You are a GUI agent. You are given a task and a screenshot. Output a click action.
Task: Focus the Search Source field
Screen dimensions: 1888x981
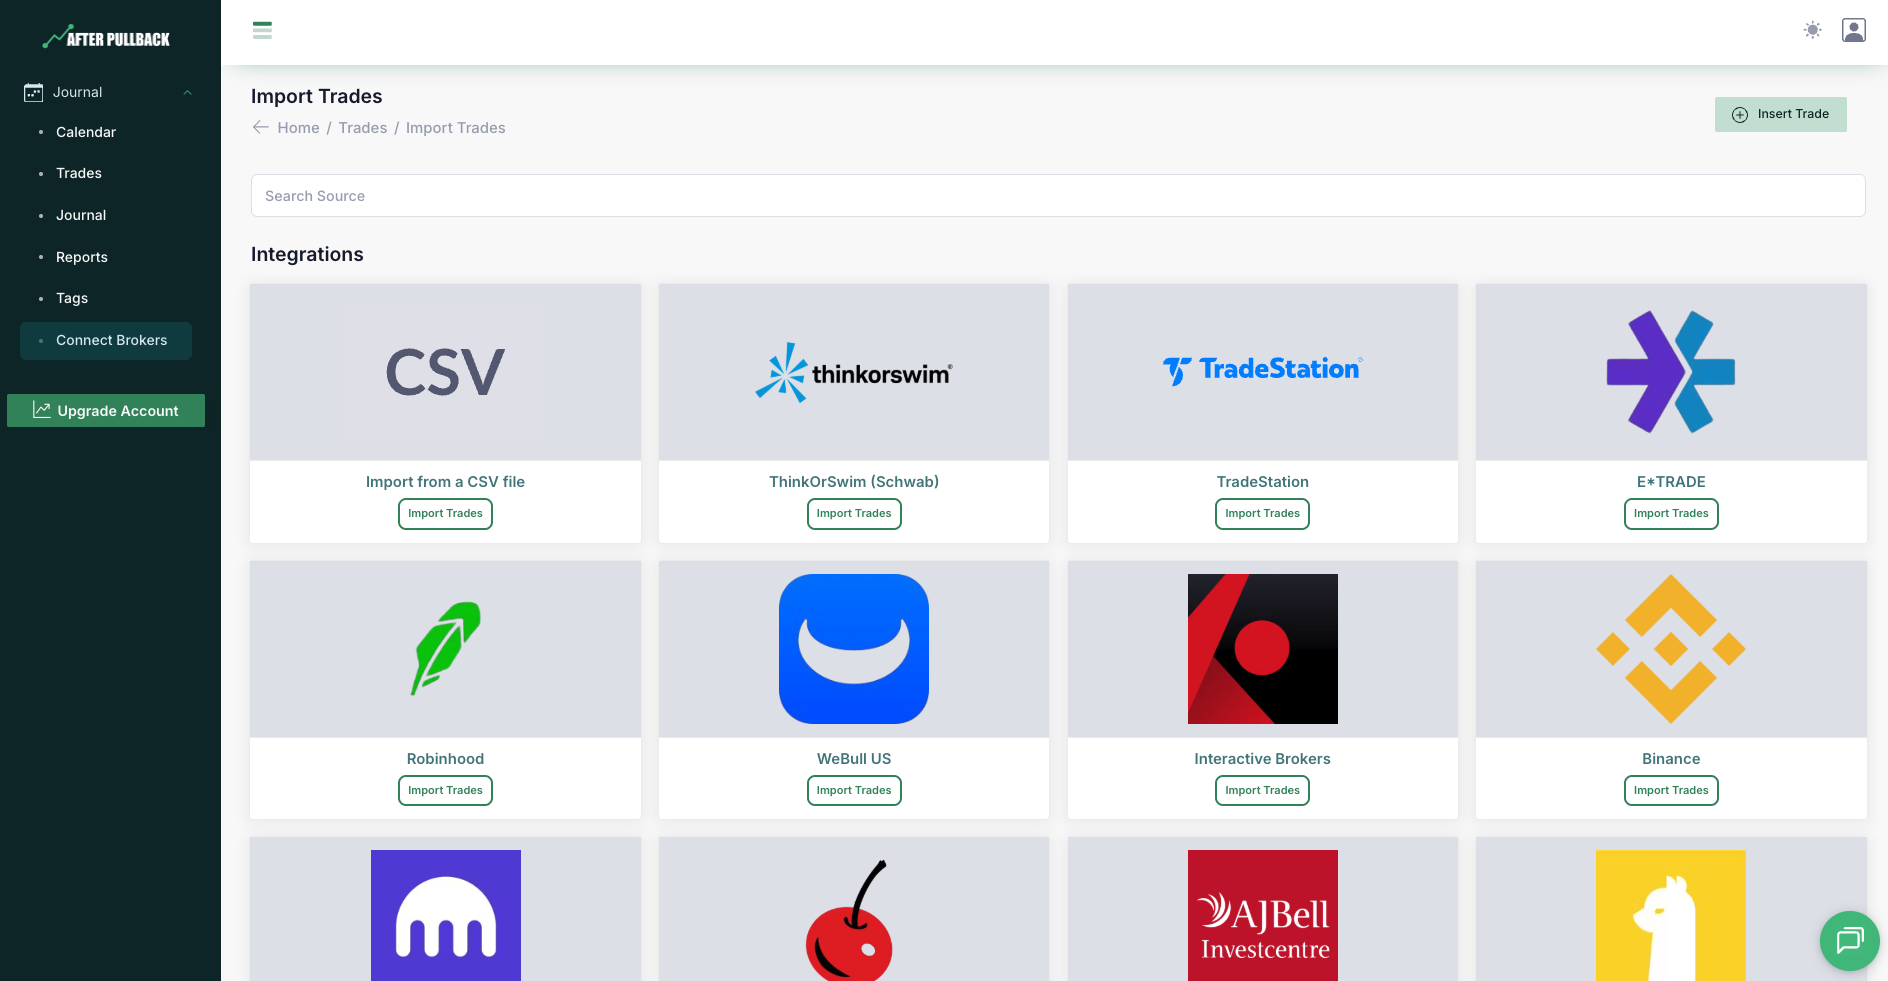click(x=1058, y=196)
